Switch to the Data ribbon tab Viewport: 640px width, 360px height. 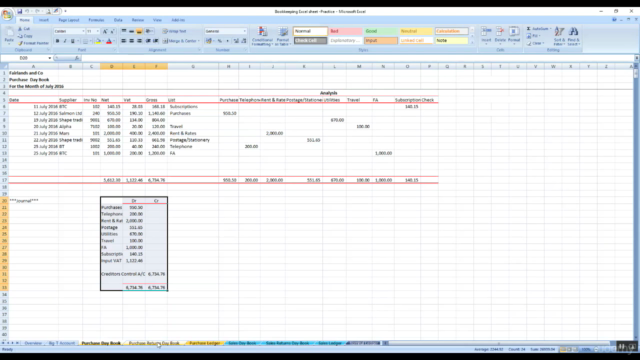click(x=118, y=20)
